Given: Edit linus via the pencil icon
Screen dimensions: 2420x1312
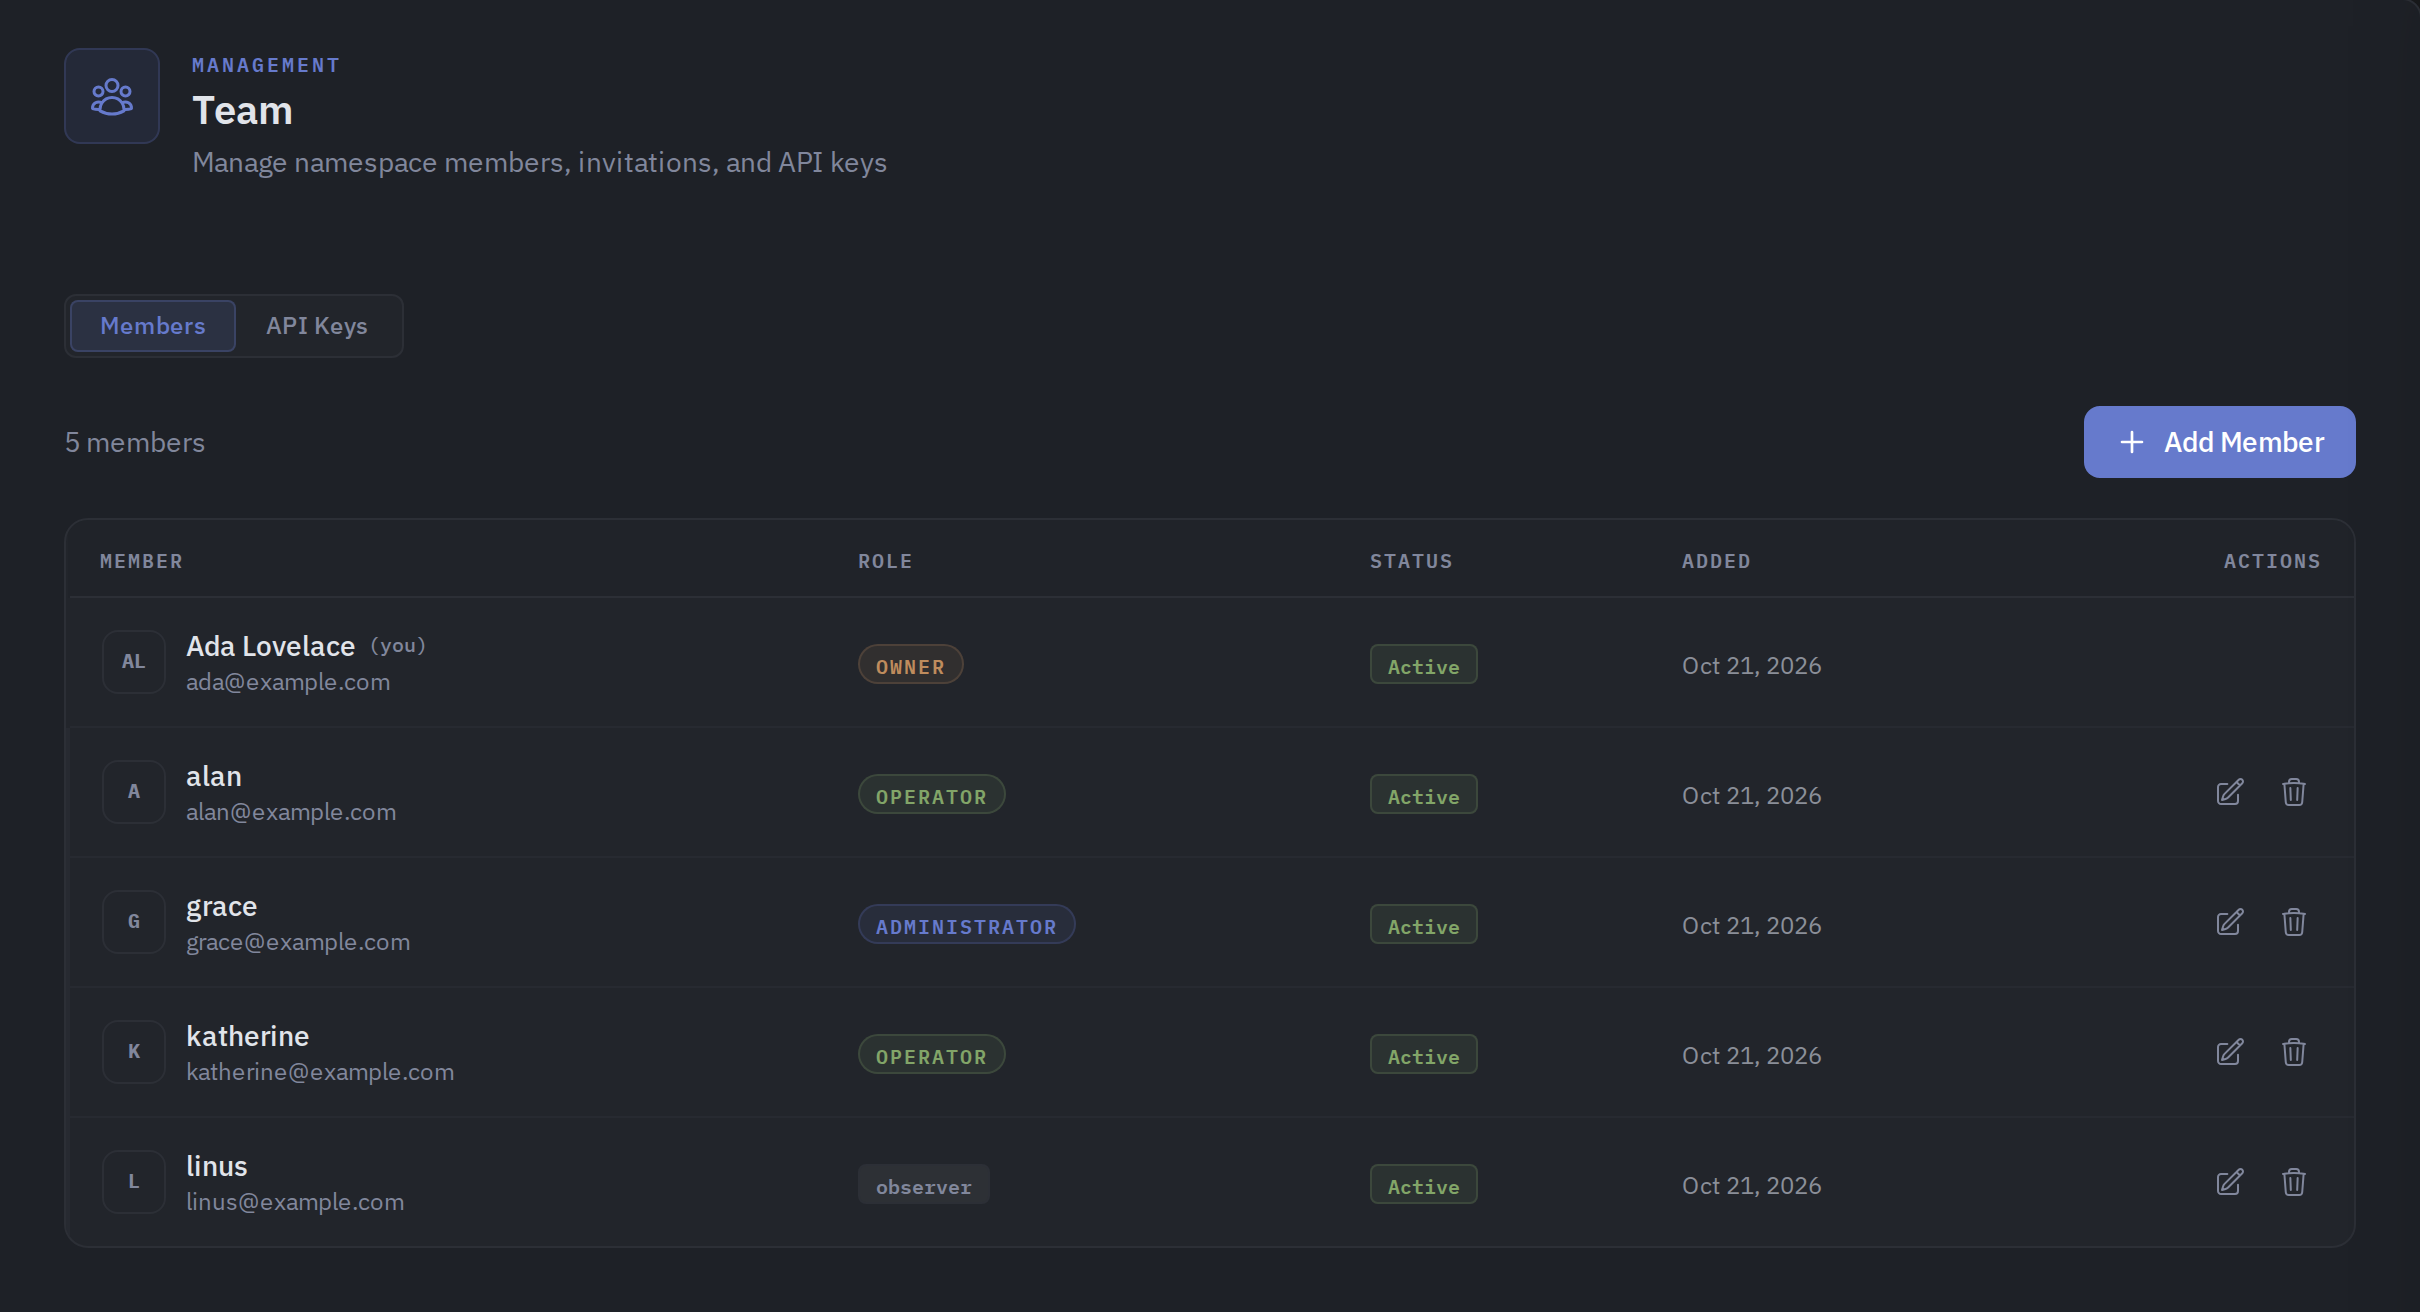Looking at the screenshot, I should click(2230, 1182).
